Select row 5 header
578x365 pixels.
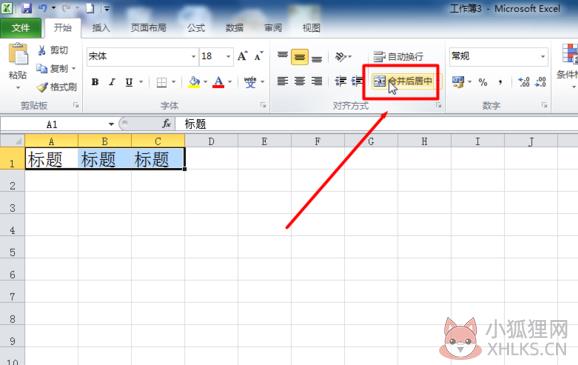point(13,247)
